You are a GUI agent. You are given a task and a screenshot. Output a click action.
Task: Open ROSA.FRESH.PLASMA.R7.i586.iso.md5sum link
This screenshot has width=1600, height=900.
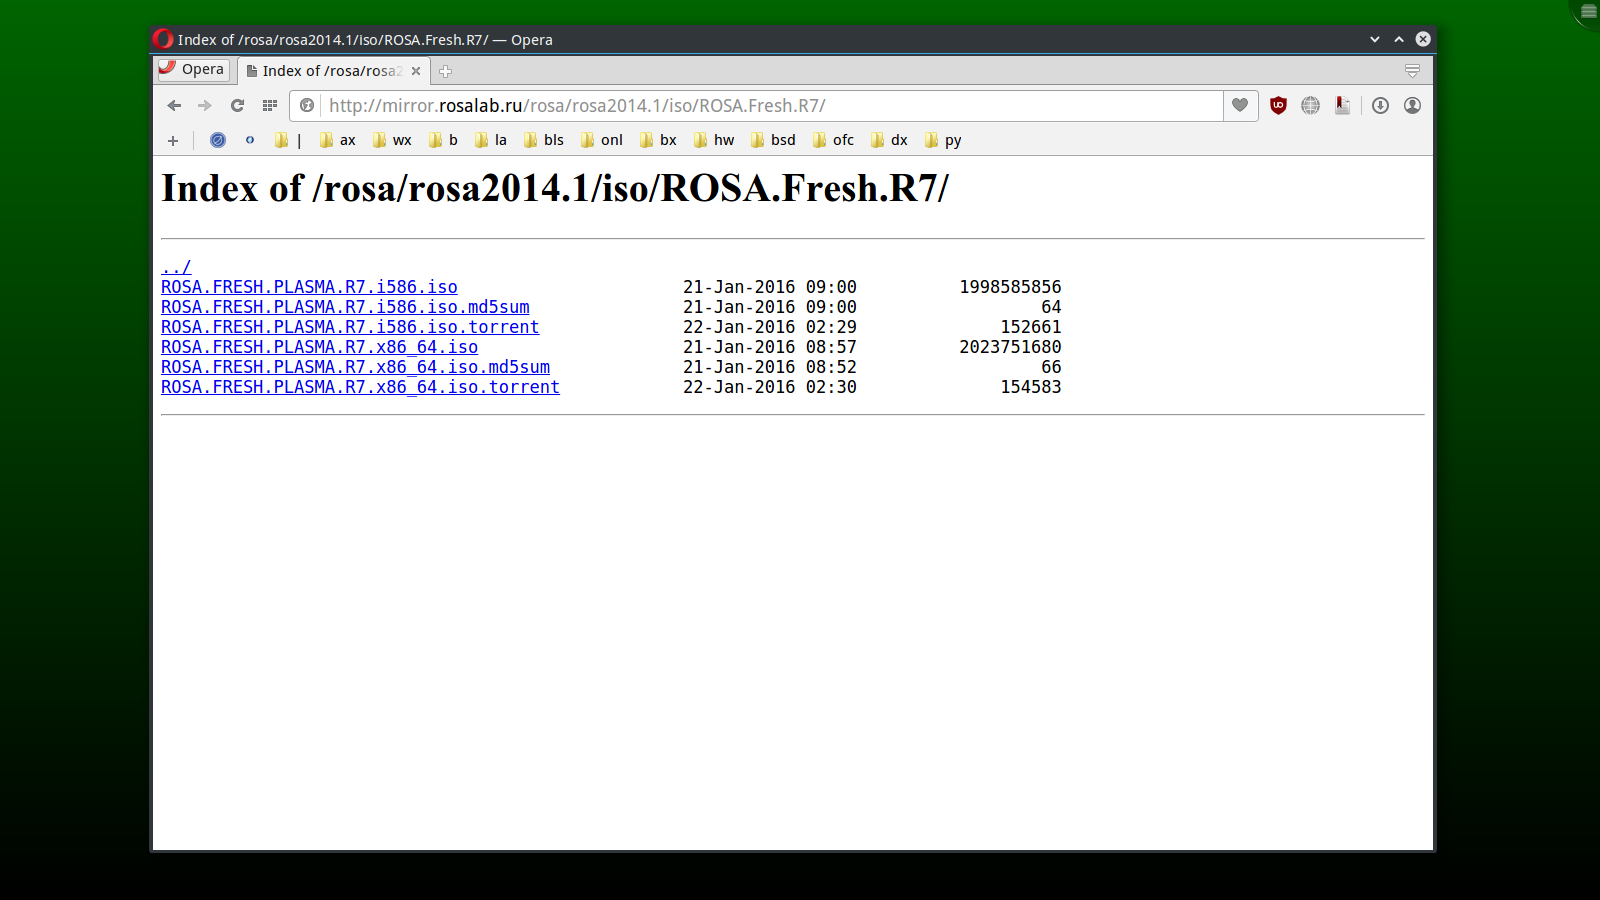pyautogui.click(x=345, y=307)
